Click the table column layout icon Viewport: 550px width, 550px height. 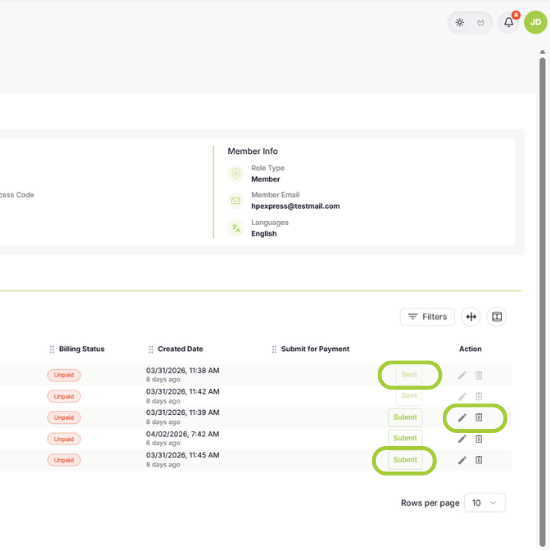click(x=497, y=317)
